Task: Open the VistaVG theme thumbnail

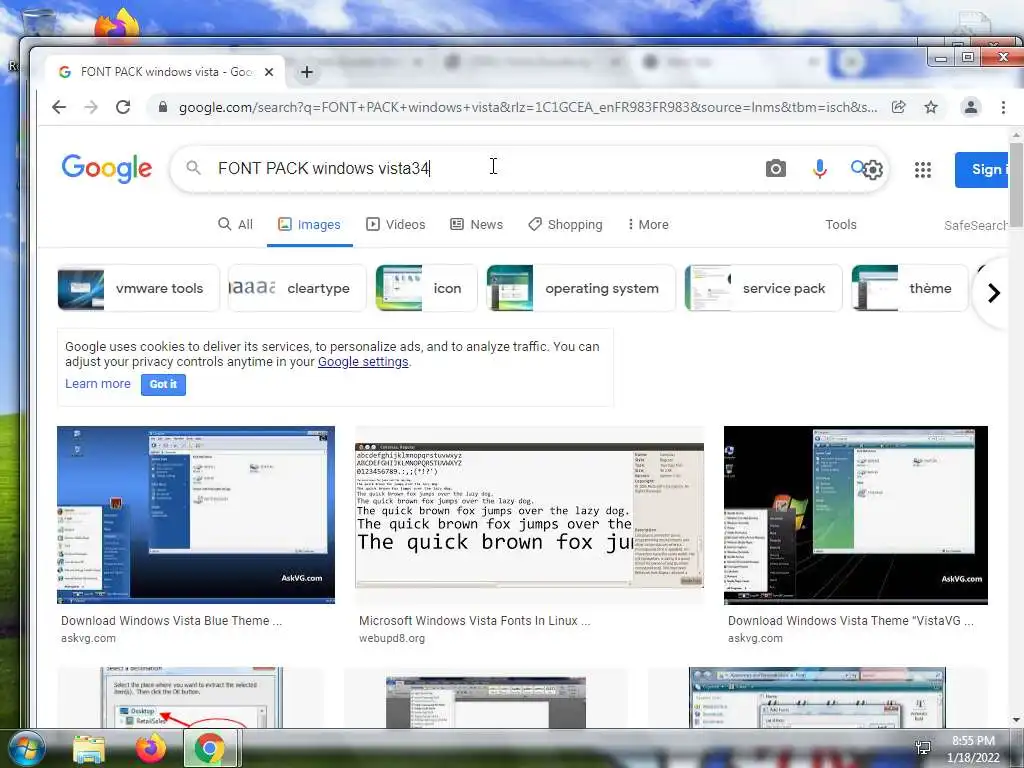Action: (x=856, y=515)
